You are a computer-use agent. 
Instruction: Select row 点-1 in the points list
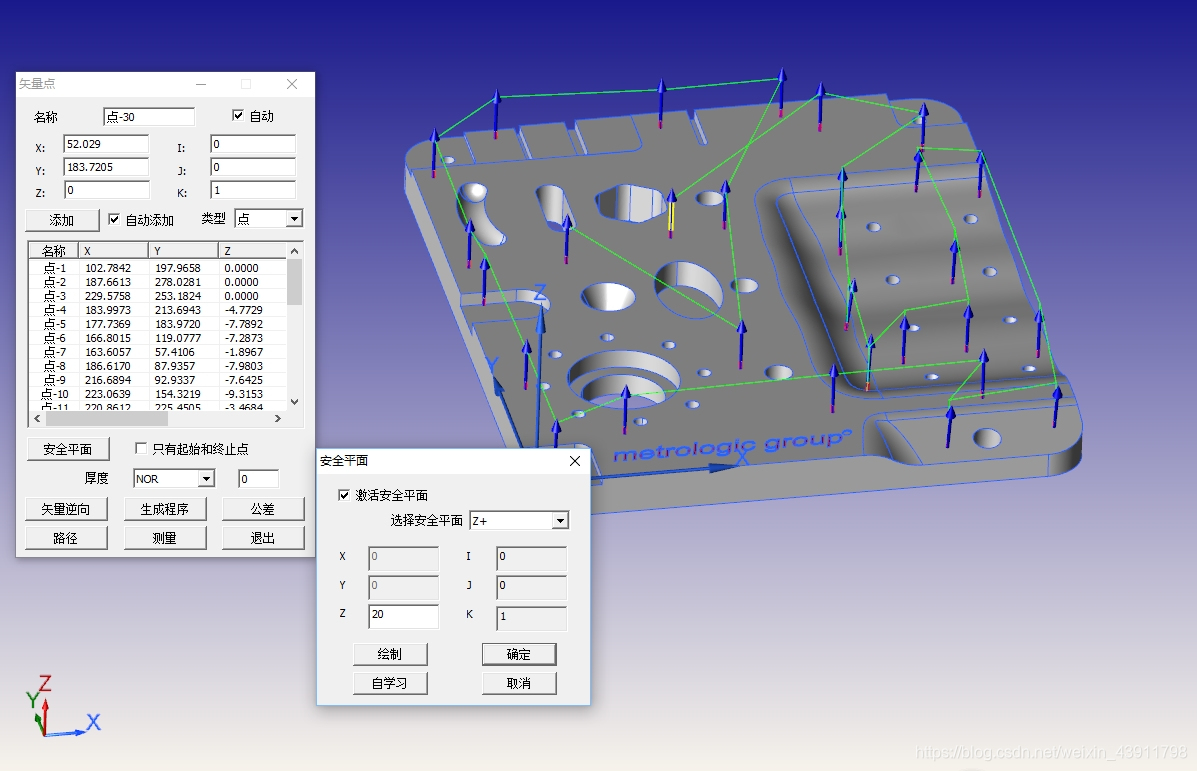(157, 268)
